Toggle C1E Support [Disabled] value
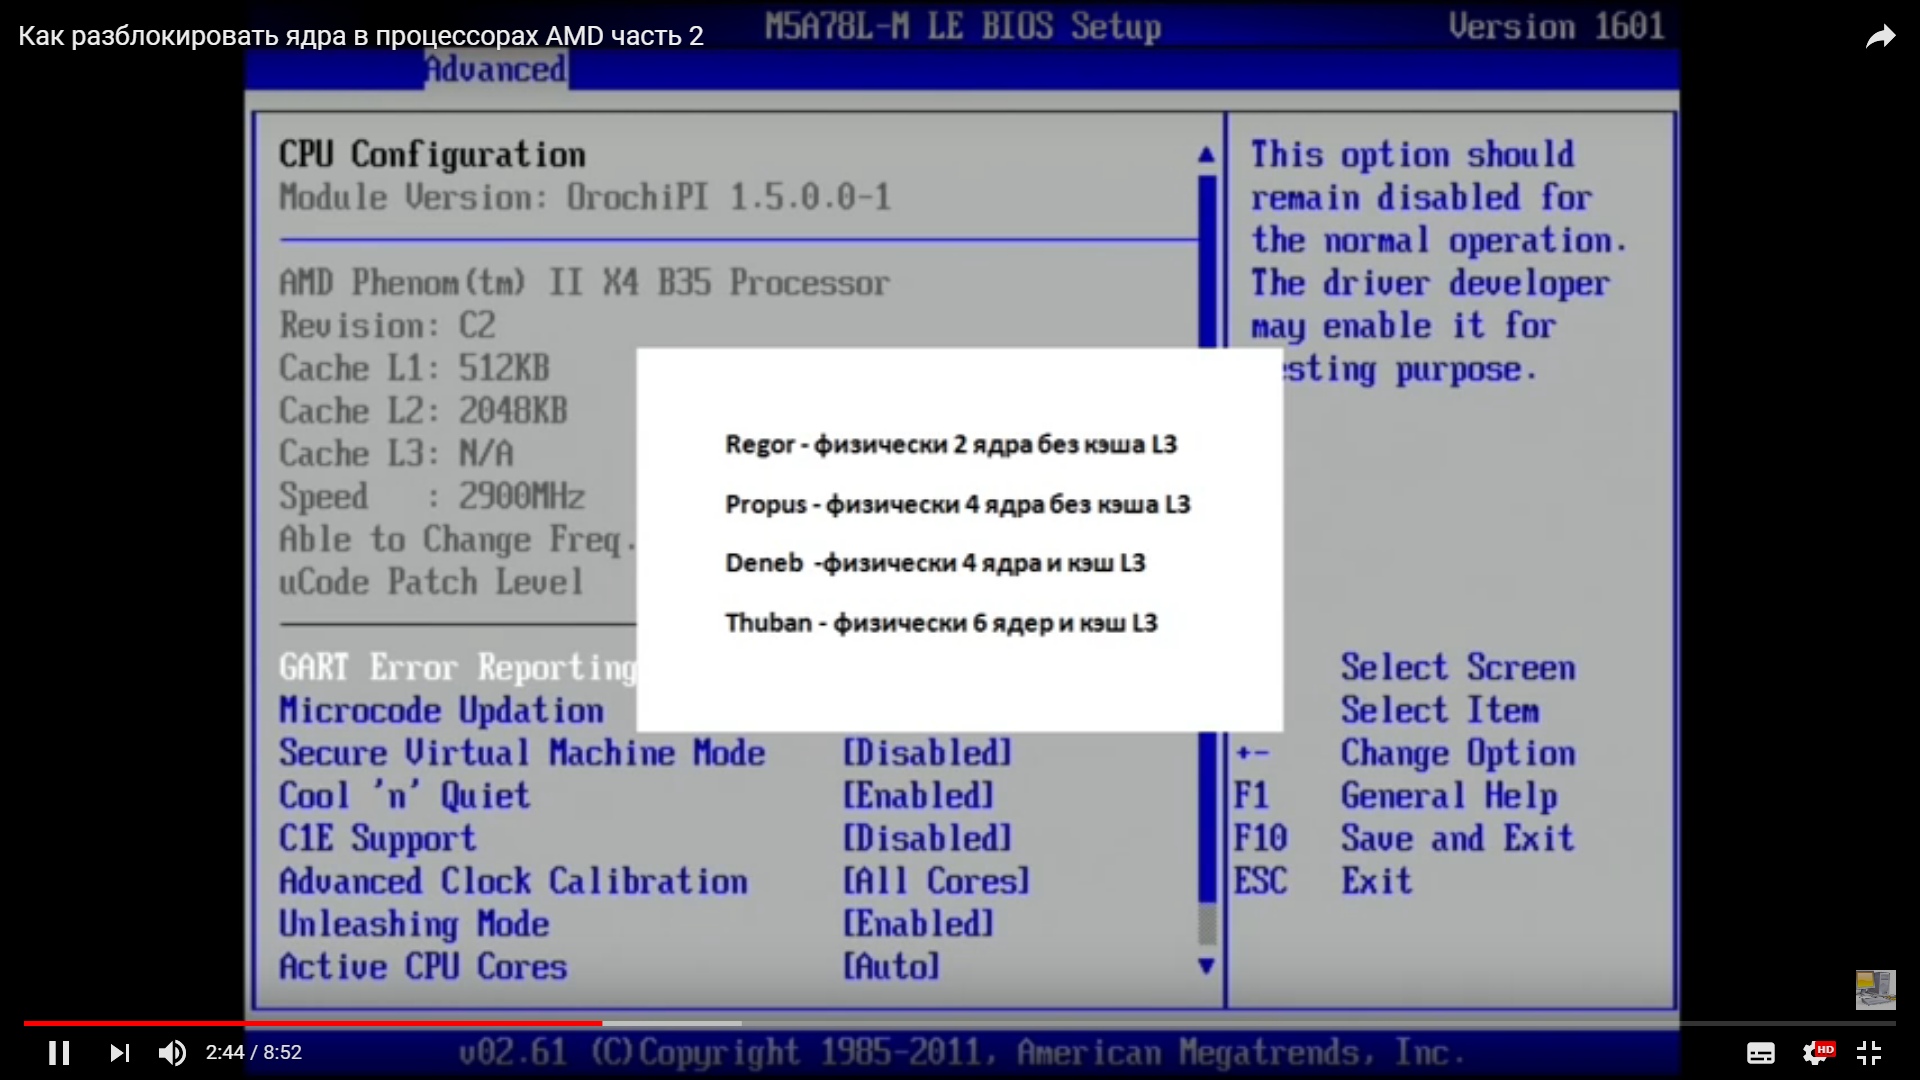 point(927,838)
